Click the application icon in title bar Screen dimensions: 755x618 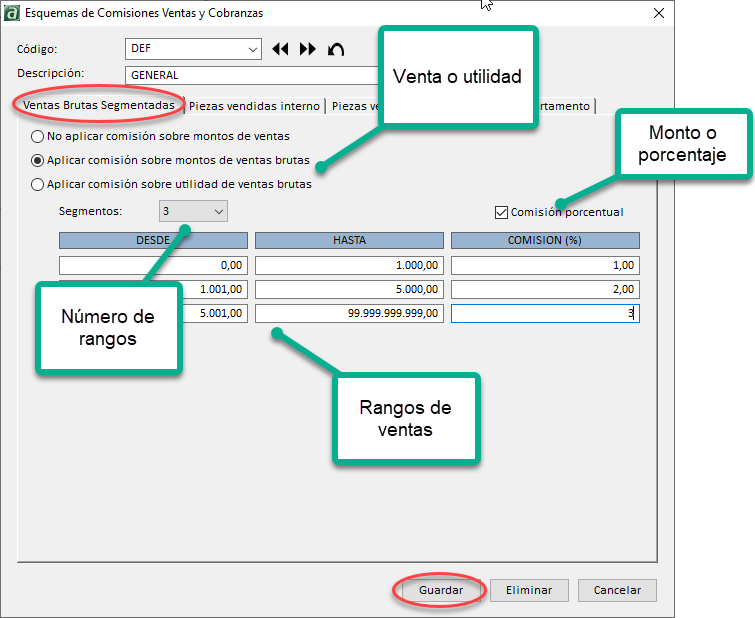coord(11,12)
